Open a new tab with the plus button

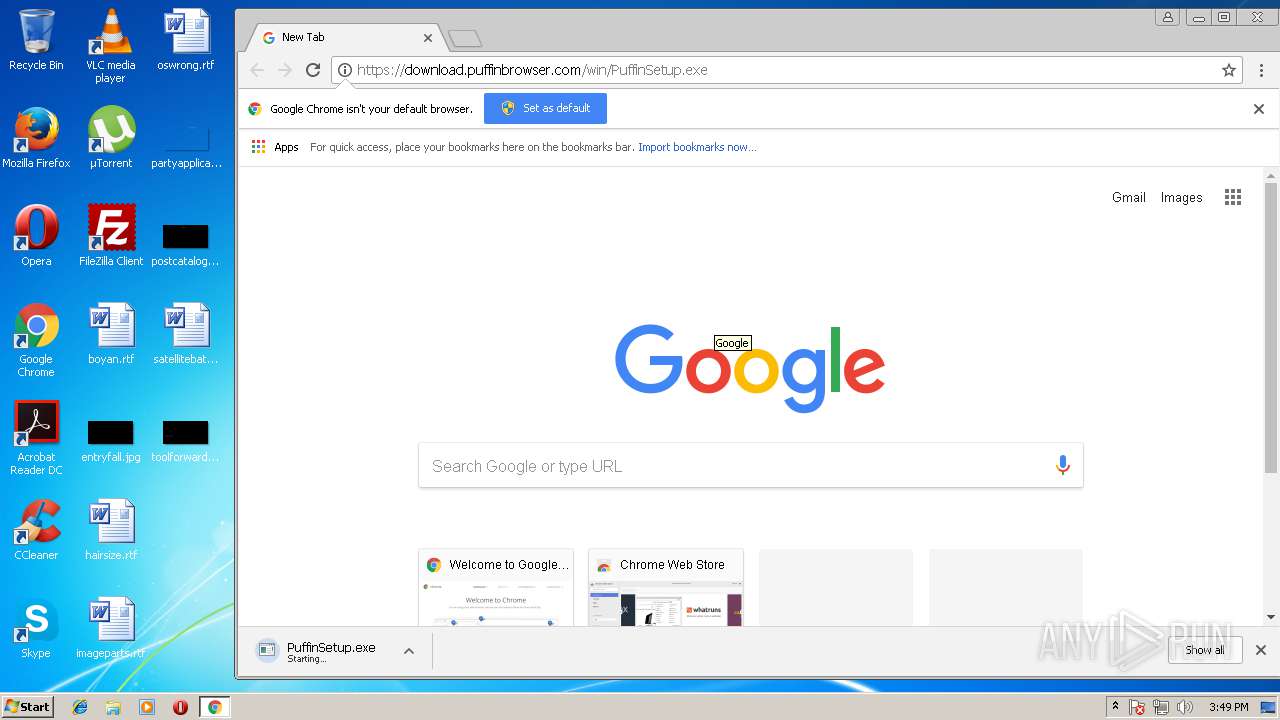[465, 38]
